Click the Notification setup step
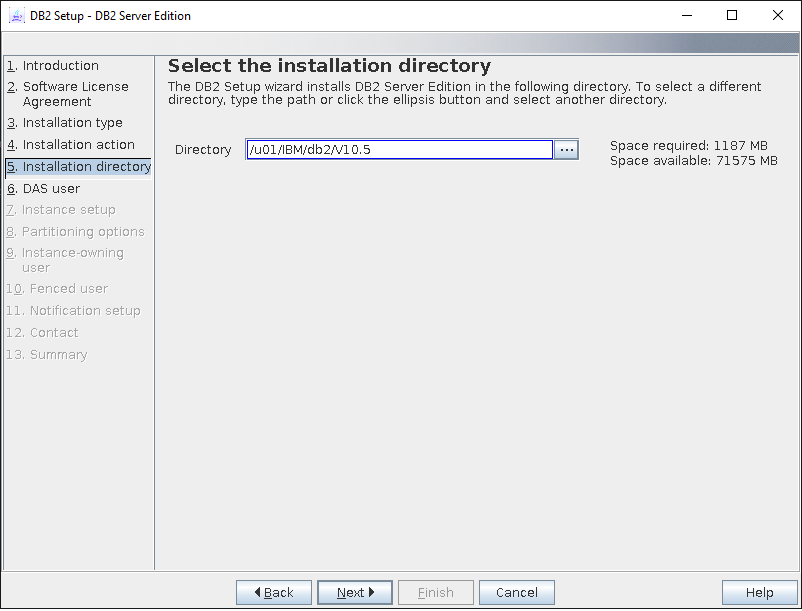Viewport: 802px width, 611px height. (x=84, y=311)
